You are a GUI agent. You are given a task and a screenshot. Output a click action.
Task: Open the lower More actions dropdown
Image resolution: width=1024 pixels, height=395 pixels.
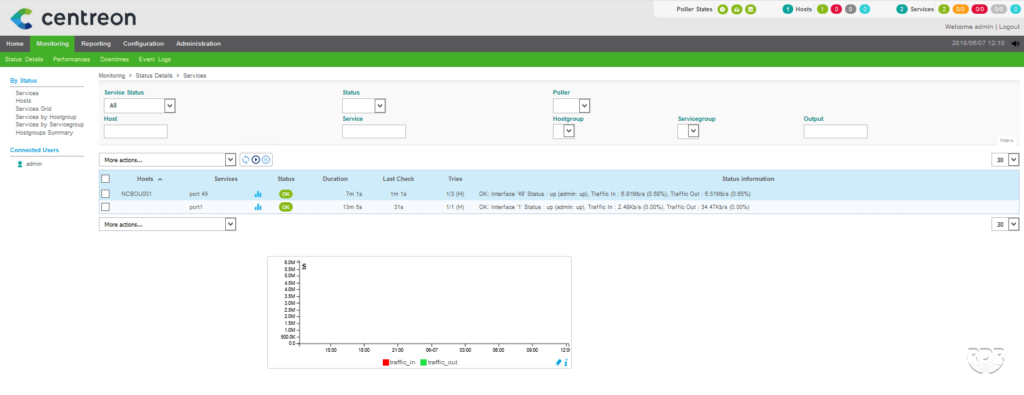click(167, 224)
